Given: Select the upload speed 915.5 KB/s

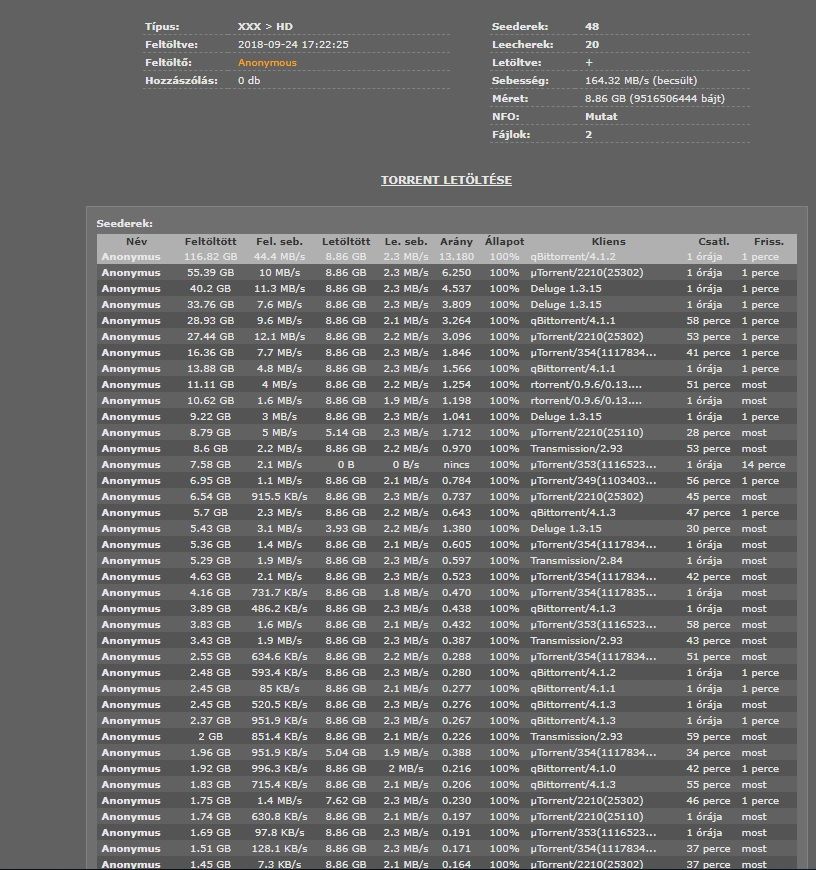Looking at the screenshot, I should 279,497.
